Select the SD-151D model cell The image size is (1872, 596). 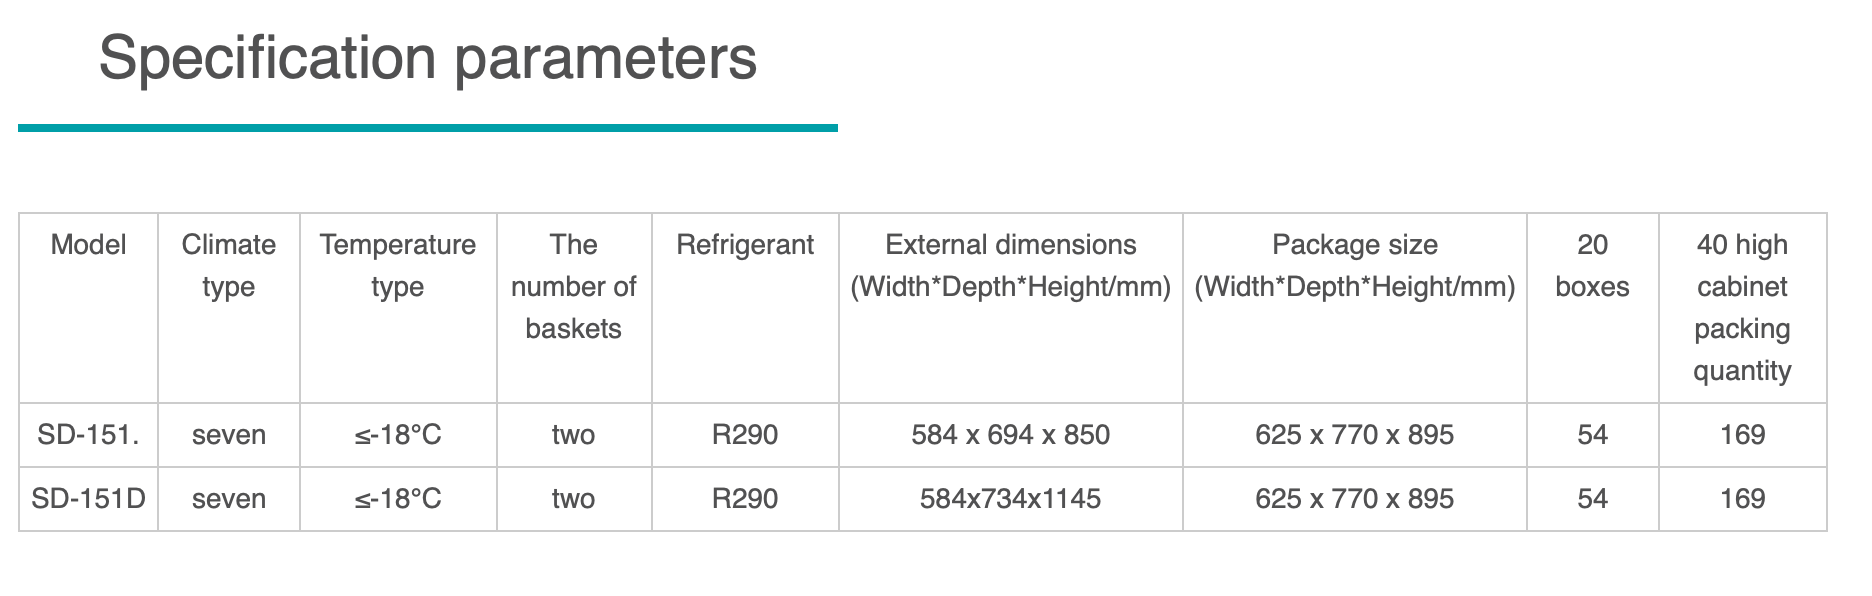[88, 499]
